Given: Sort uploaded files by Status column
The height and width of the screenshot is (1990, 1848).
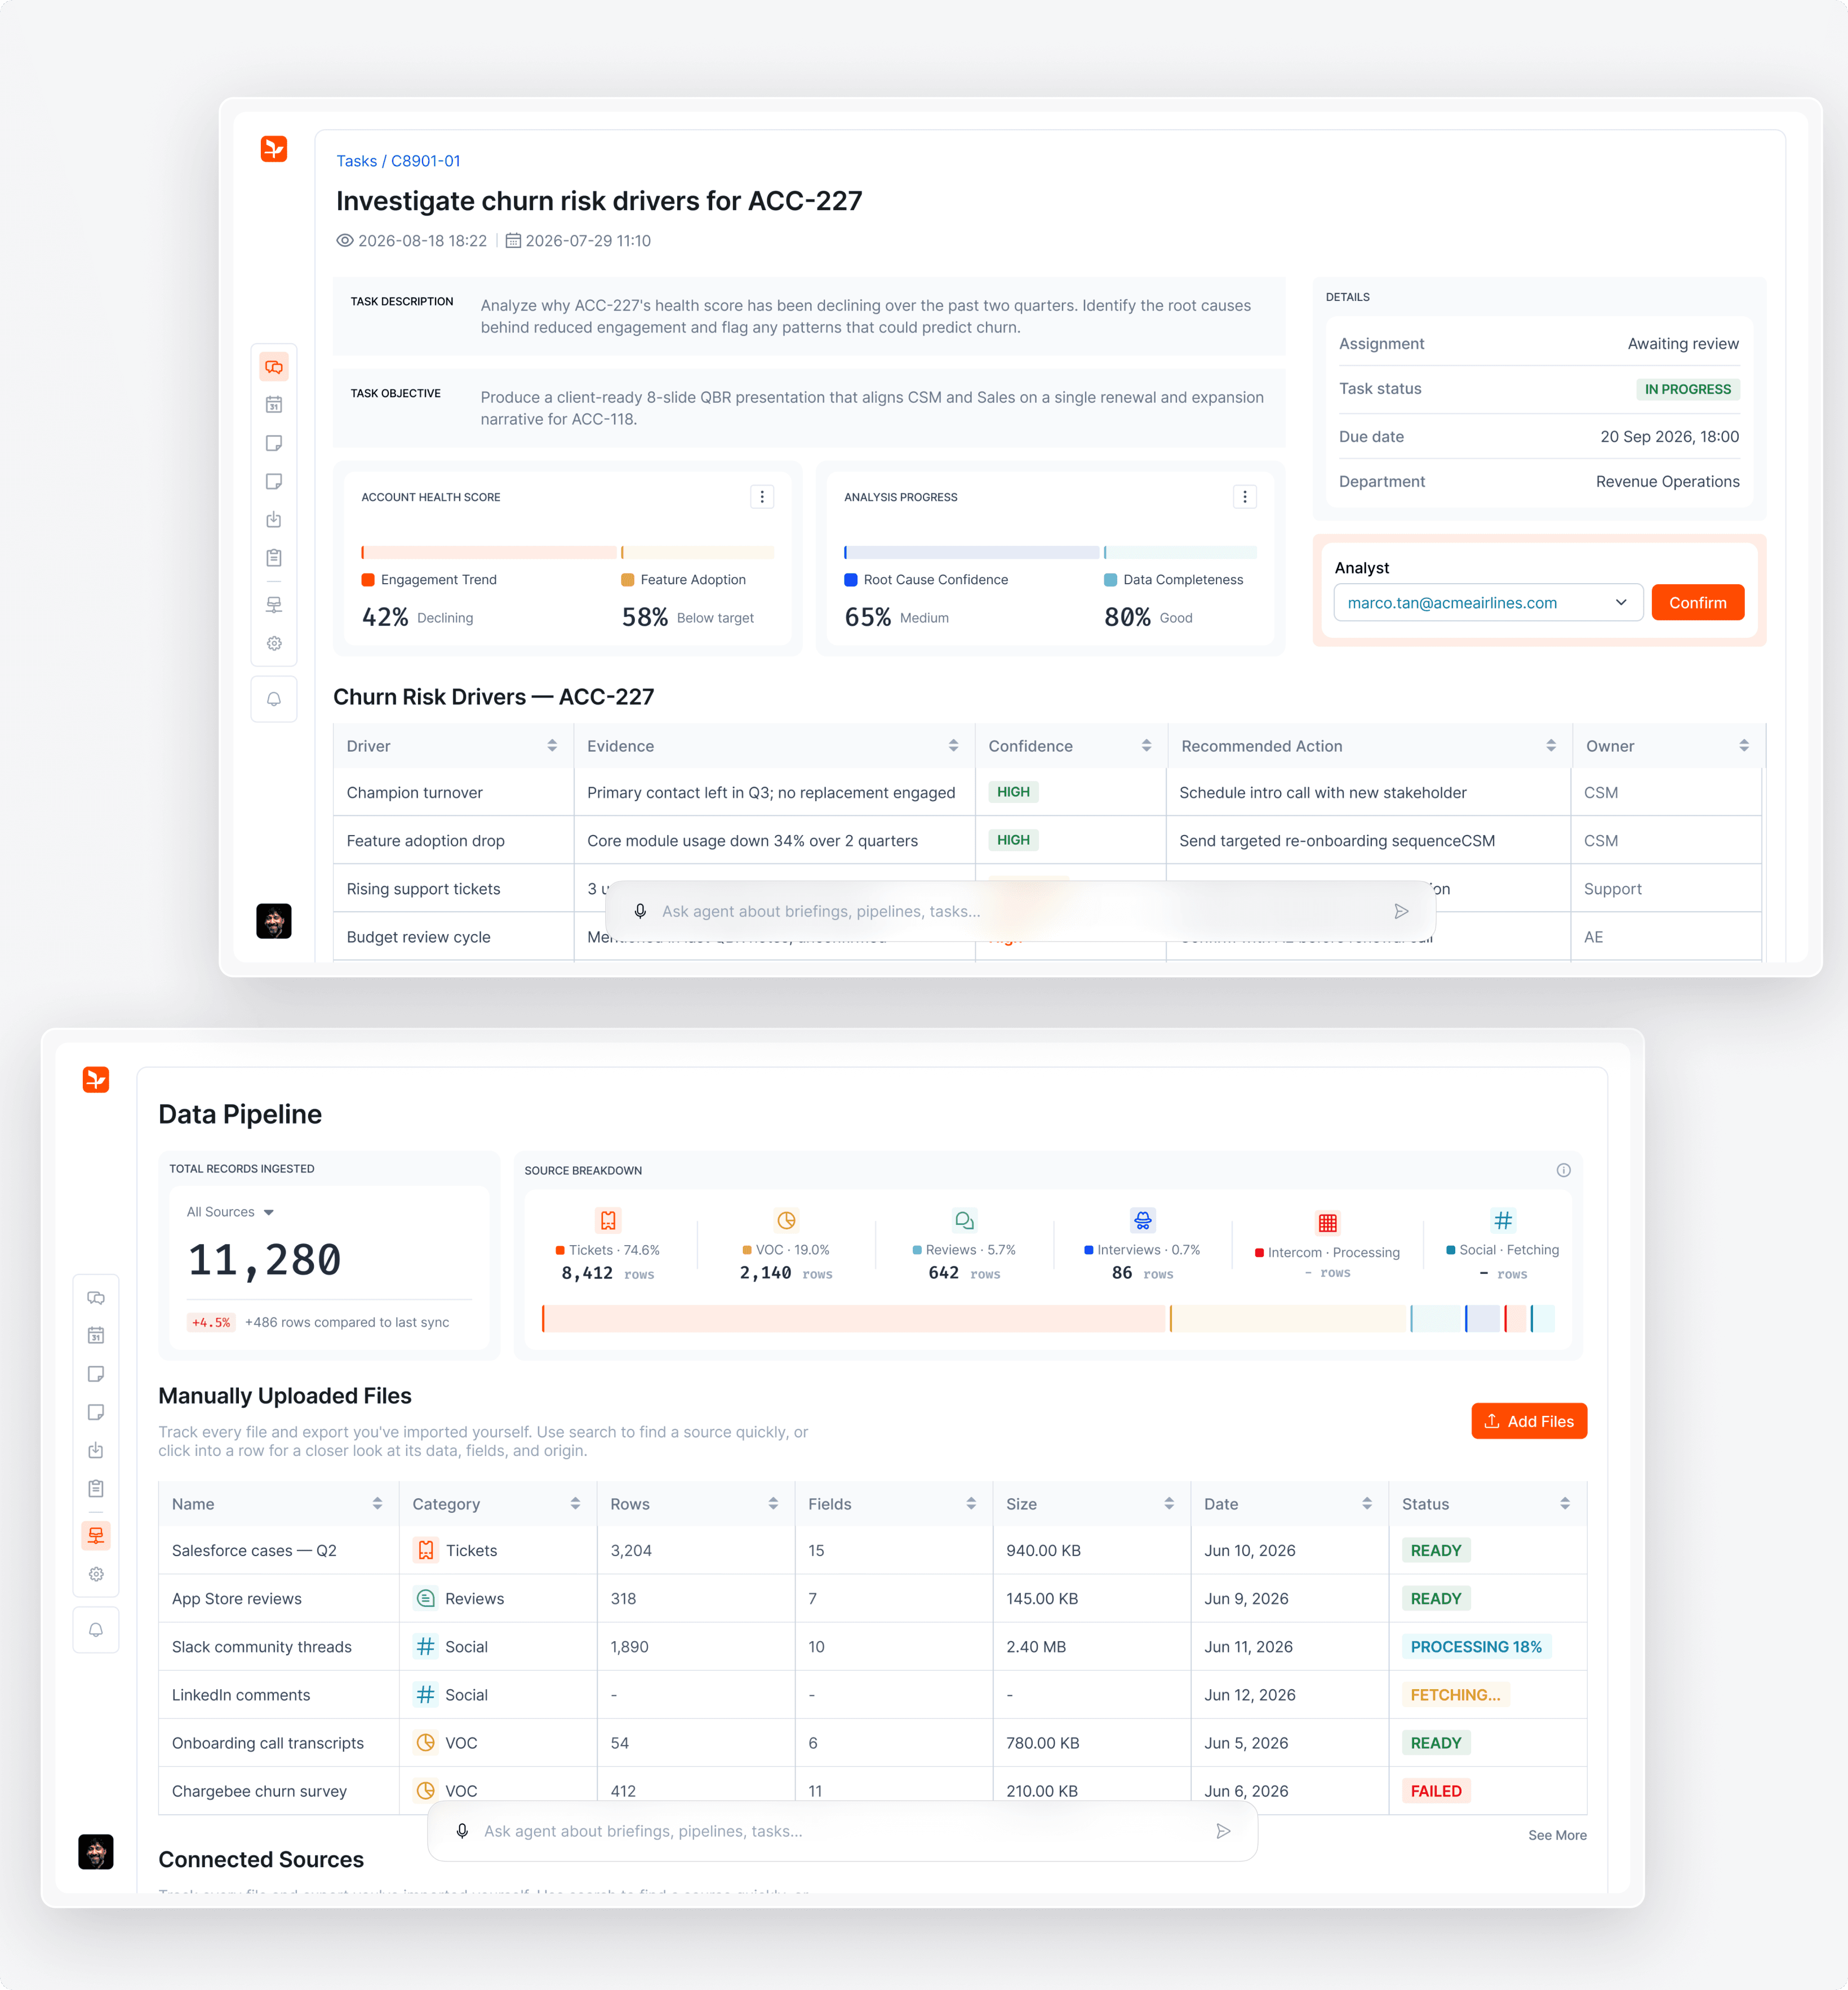Looking at the screenshot, I should [x=1565, y=1504].
